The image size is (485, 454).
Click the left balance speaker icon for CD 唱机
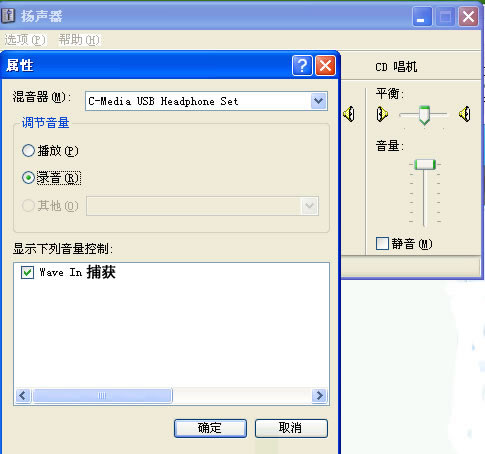(x=382, y=114)
